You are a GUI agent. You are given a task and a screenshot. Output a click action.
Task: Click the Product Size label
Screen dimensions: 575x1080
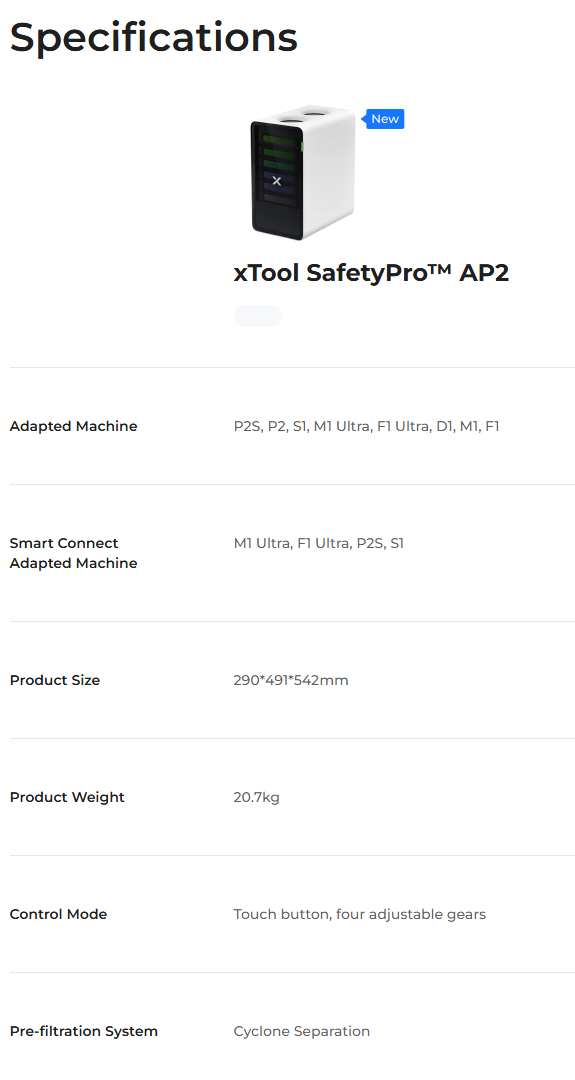[55, 681]
